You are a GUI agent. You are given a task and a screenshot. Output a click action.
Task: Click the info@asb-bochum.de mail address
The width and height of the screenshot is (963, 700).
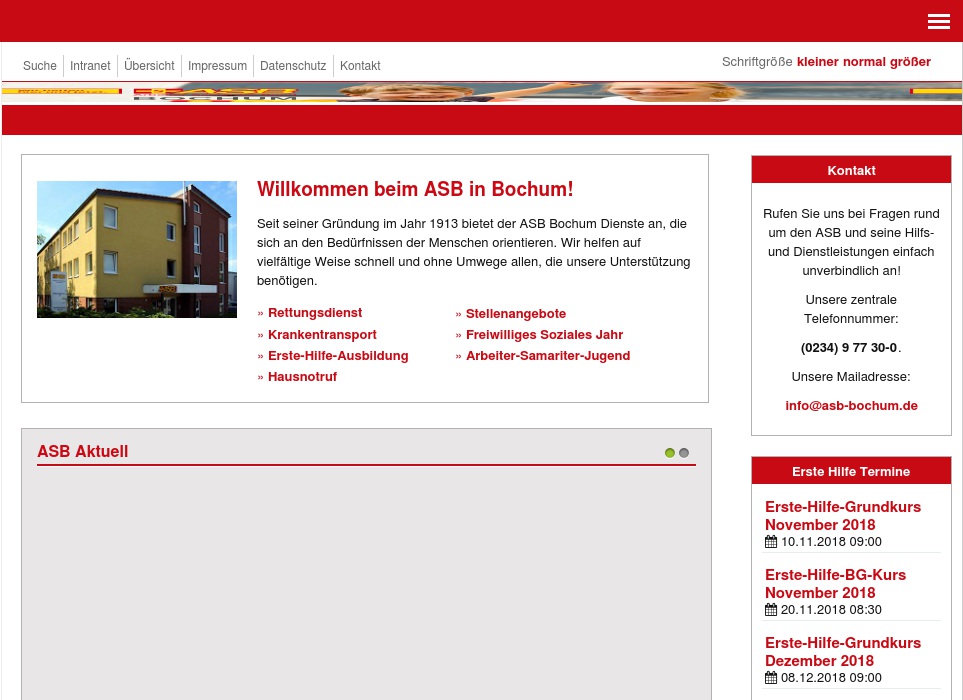click(851, 406)
